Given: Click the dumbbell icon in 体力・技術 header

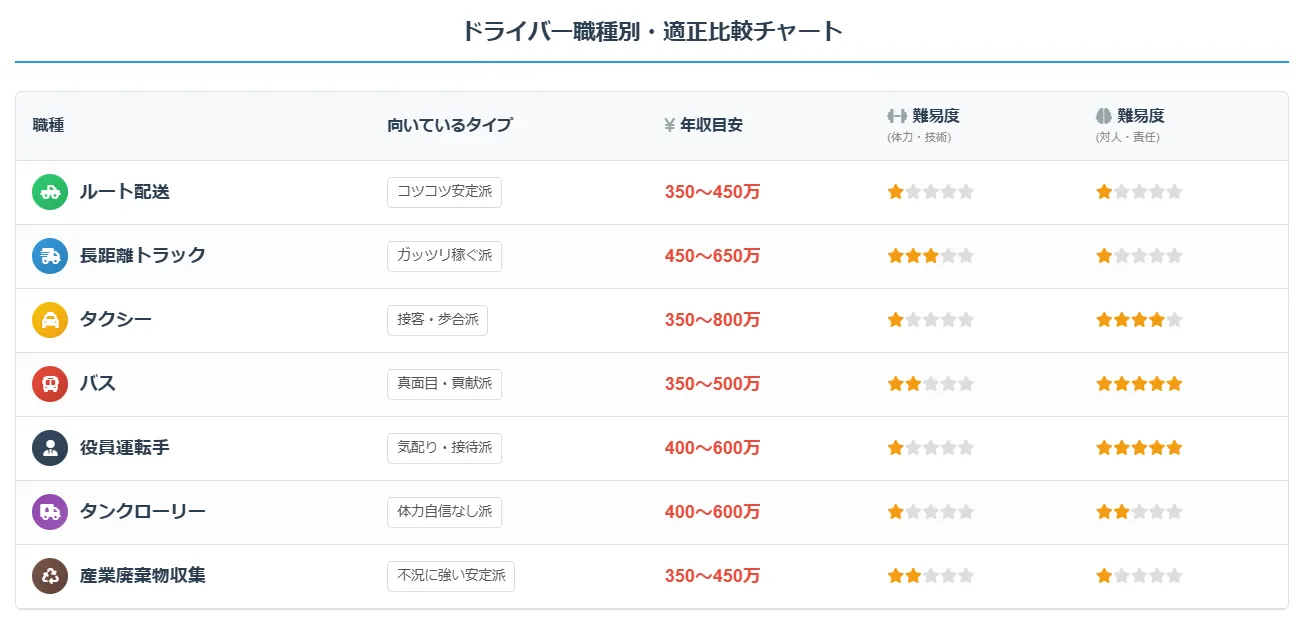Looking at the screenshot, I should pos(896,116).
